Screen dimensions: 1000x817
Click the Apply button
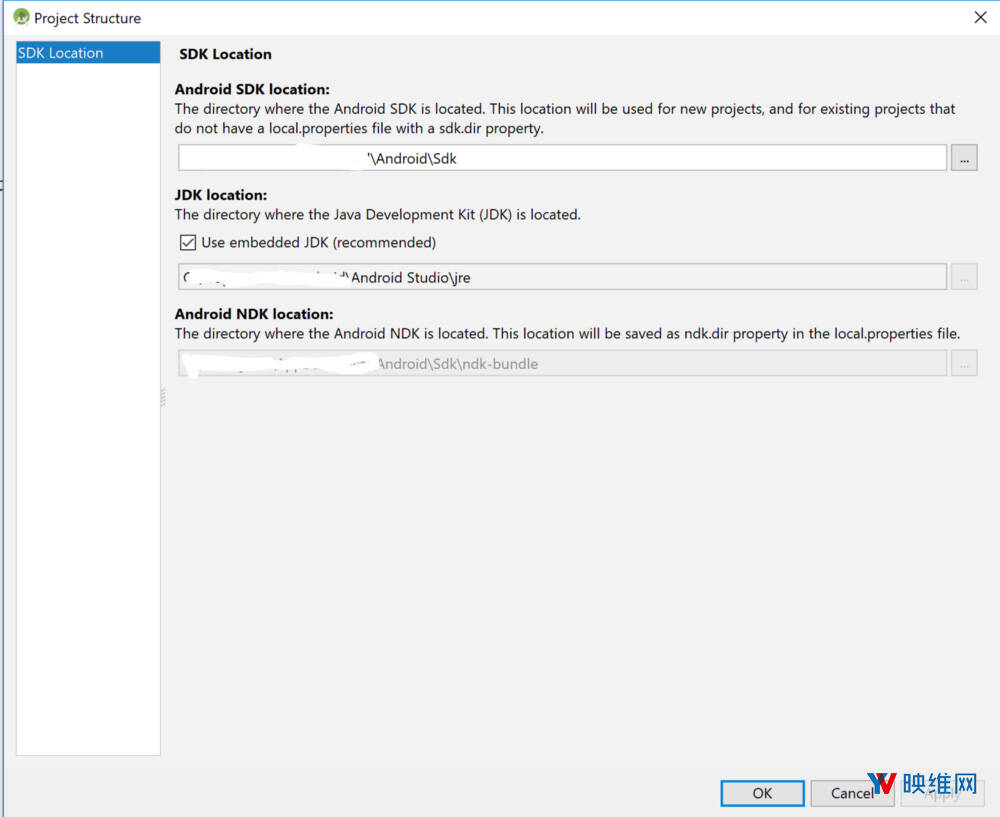[940, 793]
